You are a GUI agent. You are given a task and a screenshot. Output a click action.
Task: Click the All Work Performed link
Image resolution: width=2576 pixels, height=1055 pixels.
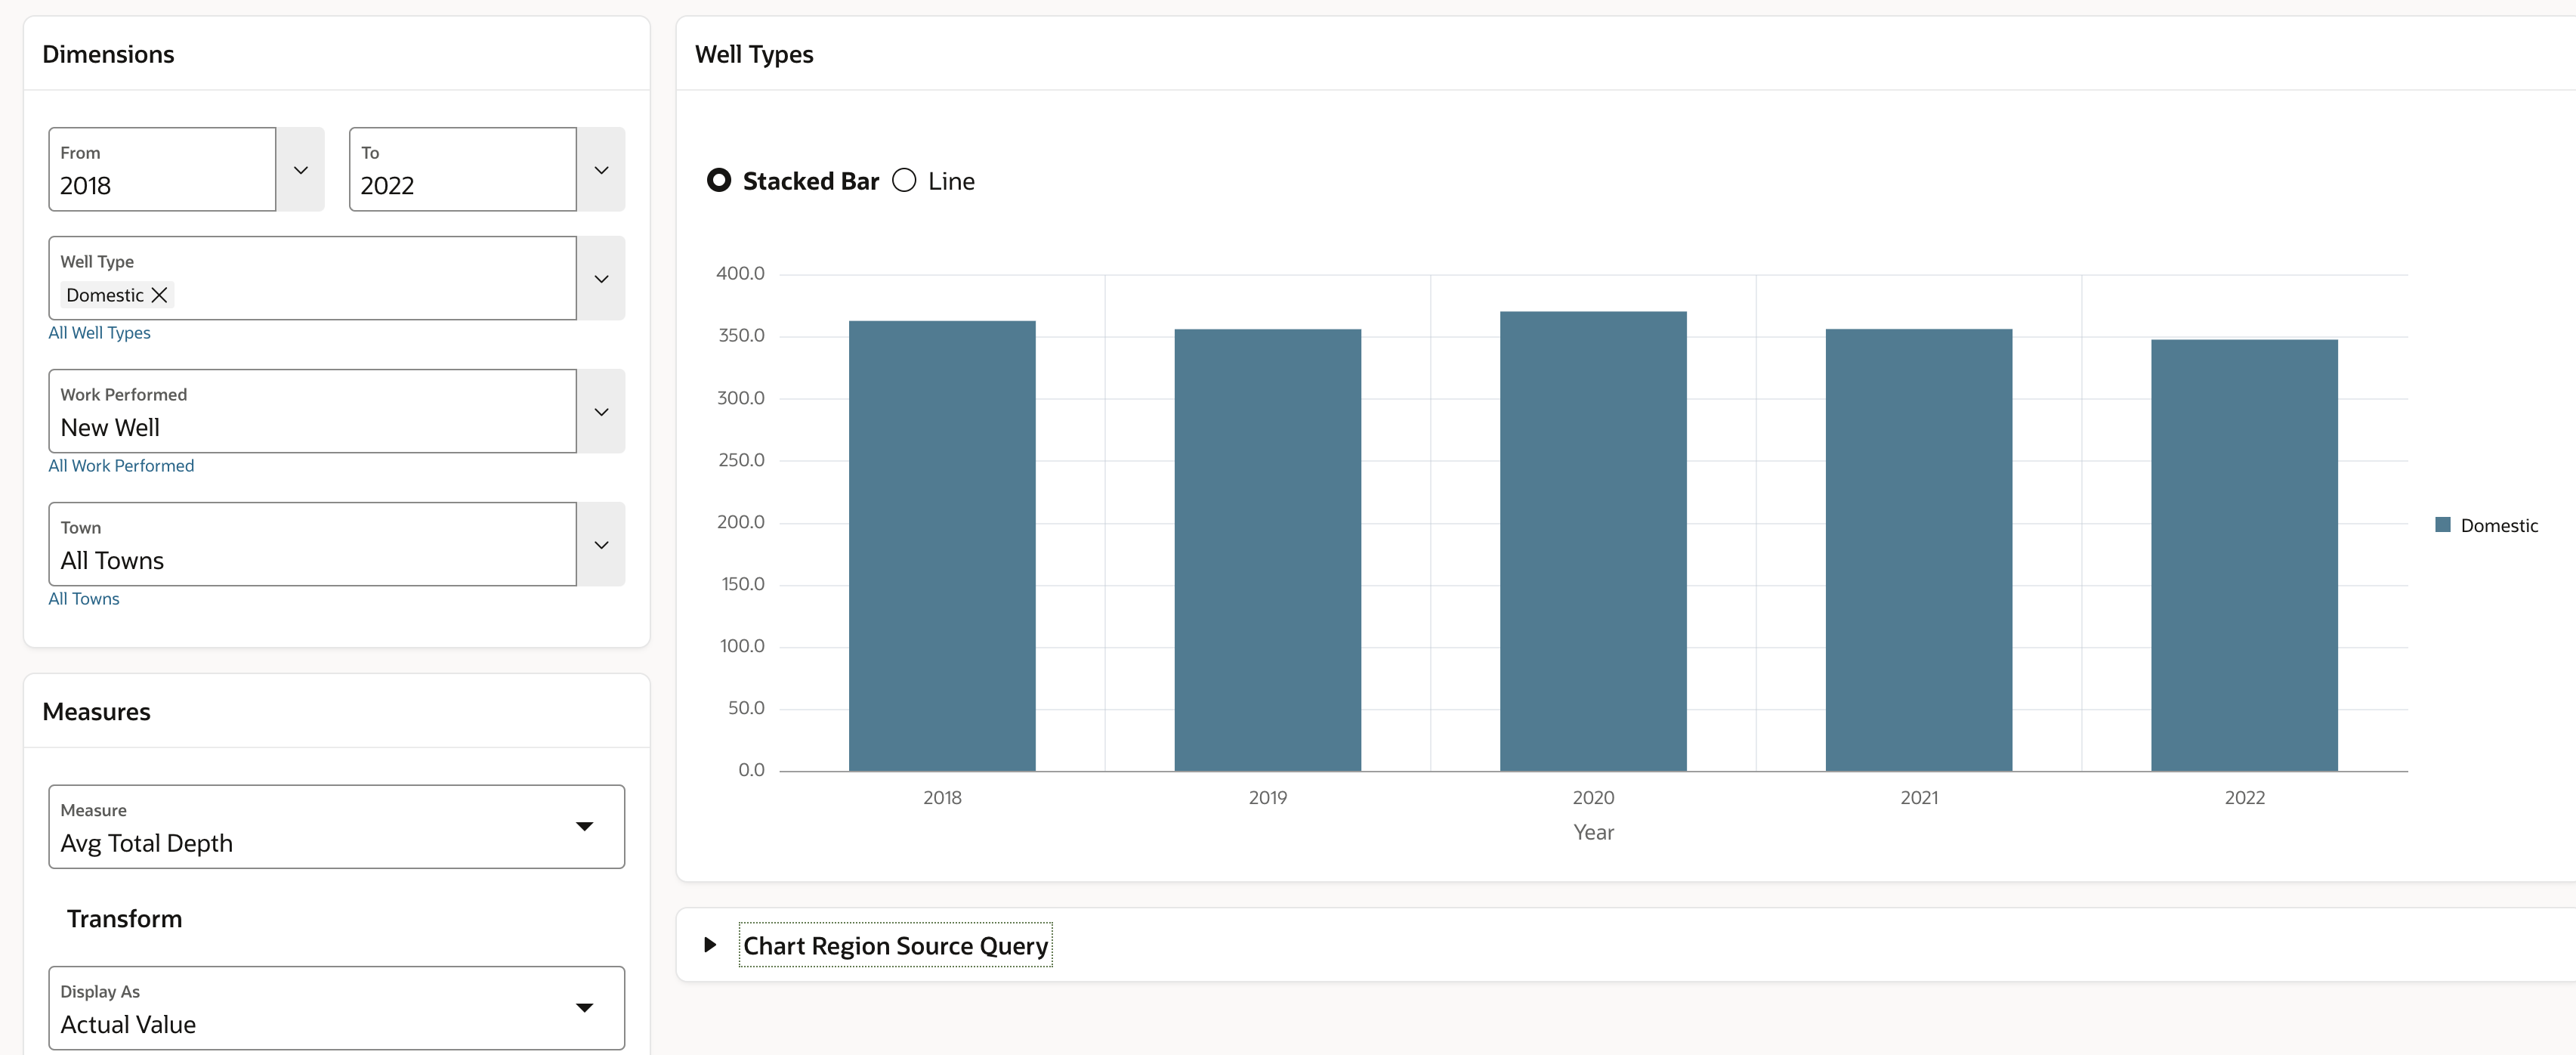121,465
